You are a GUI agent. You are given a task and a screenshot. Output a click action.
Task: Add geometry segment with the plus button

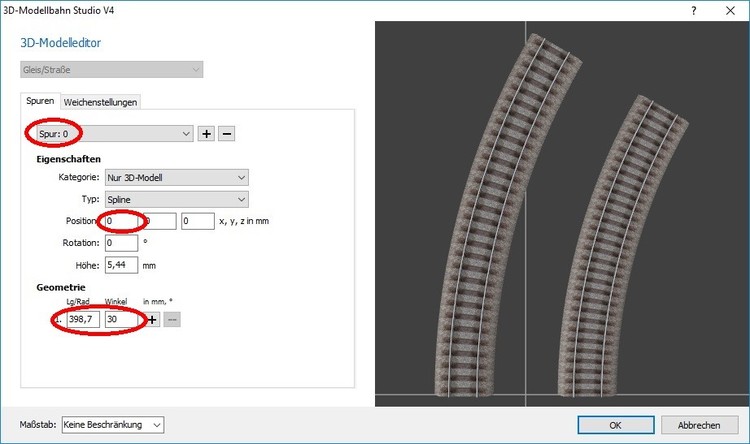(x=152, y=320)
